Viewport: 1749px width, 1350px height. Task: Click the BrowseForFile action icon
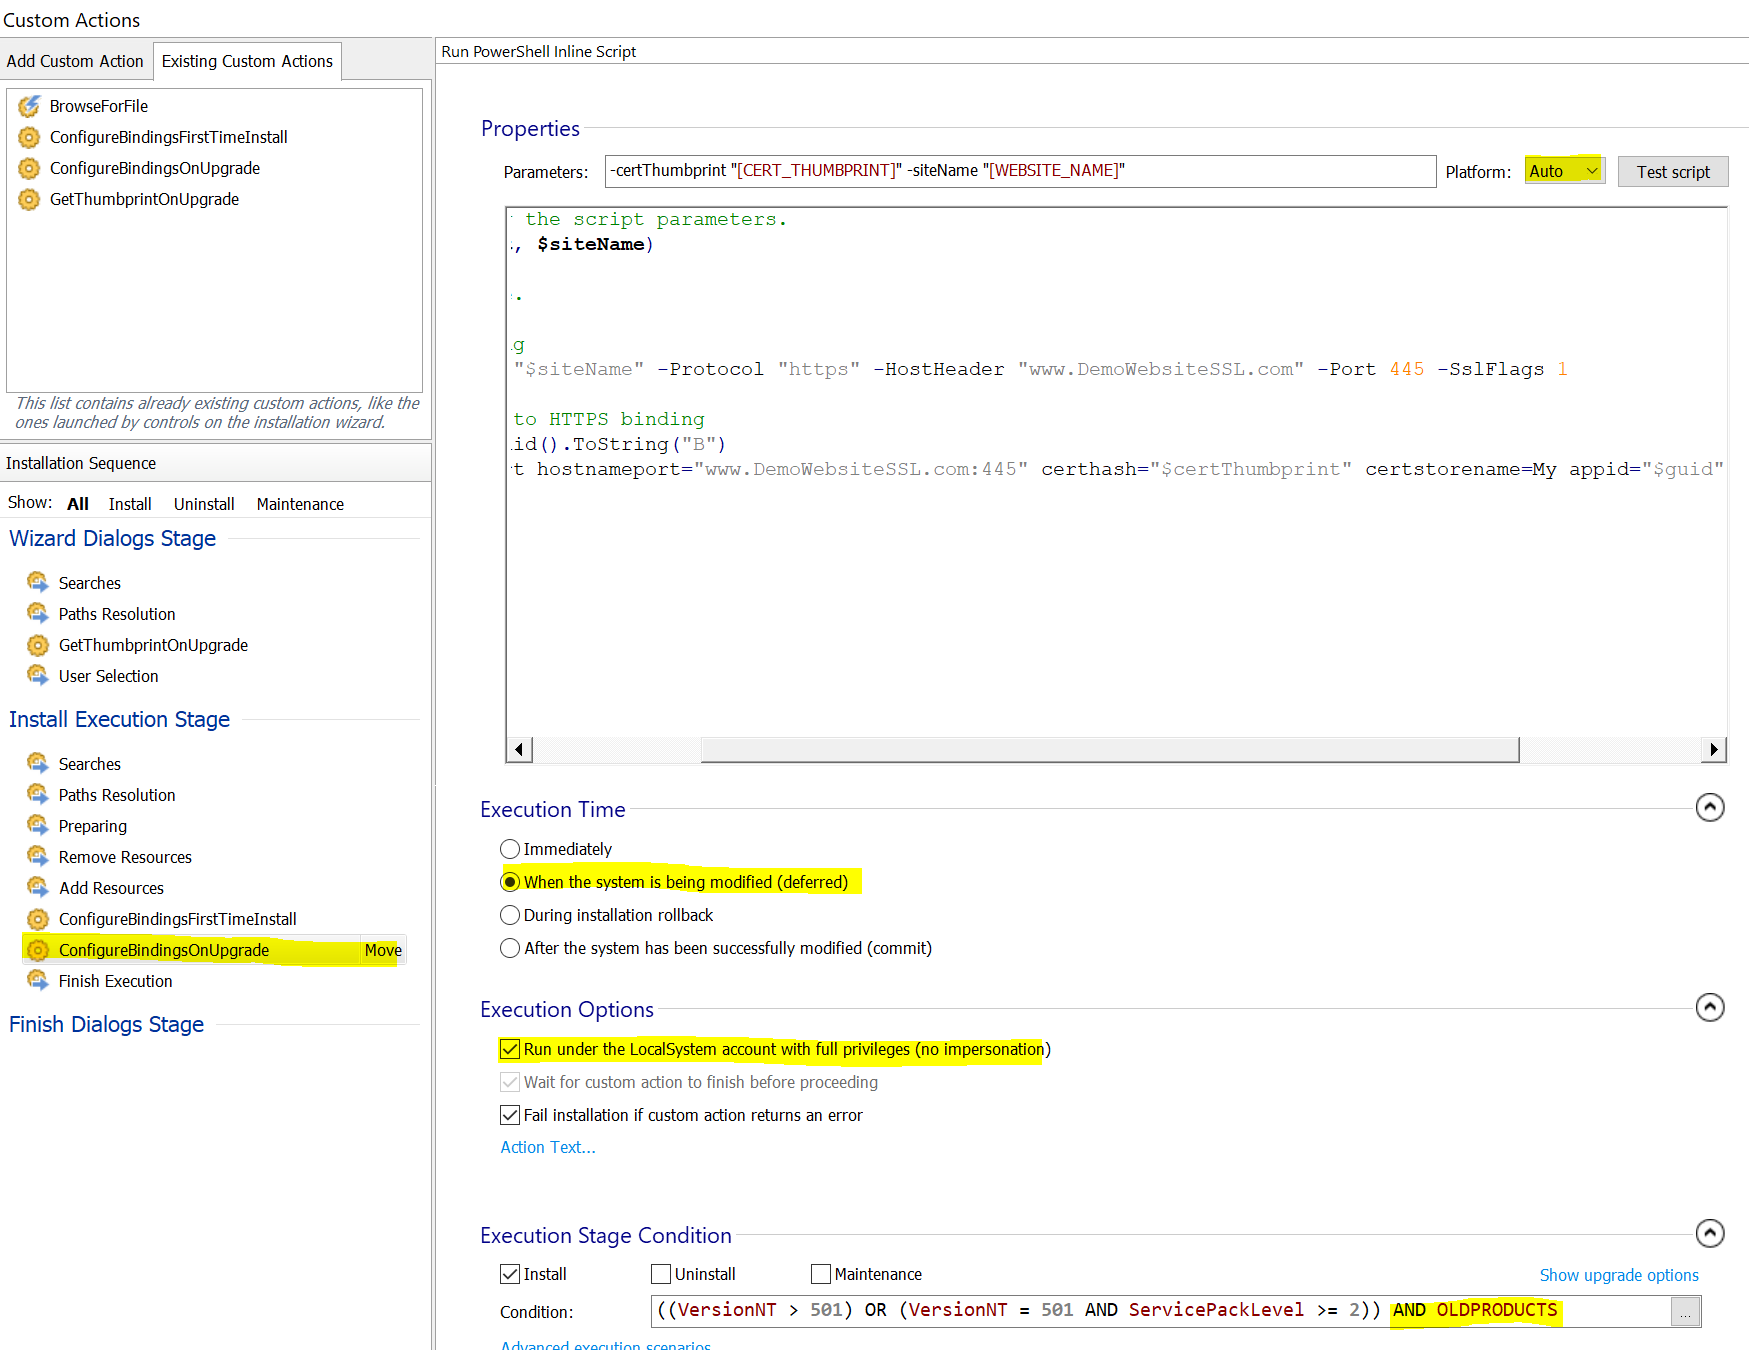29,106
